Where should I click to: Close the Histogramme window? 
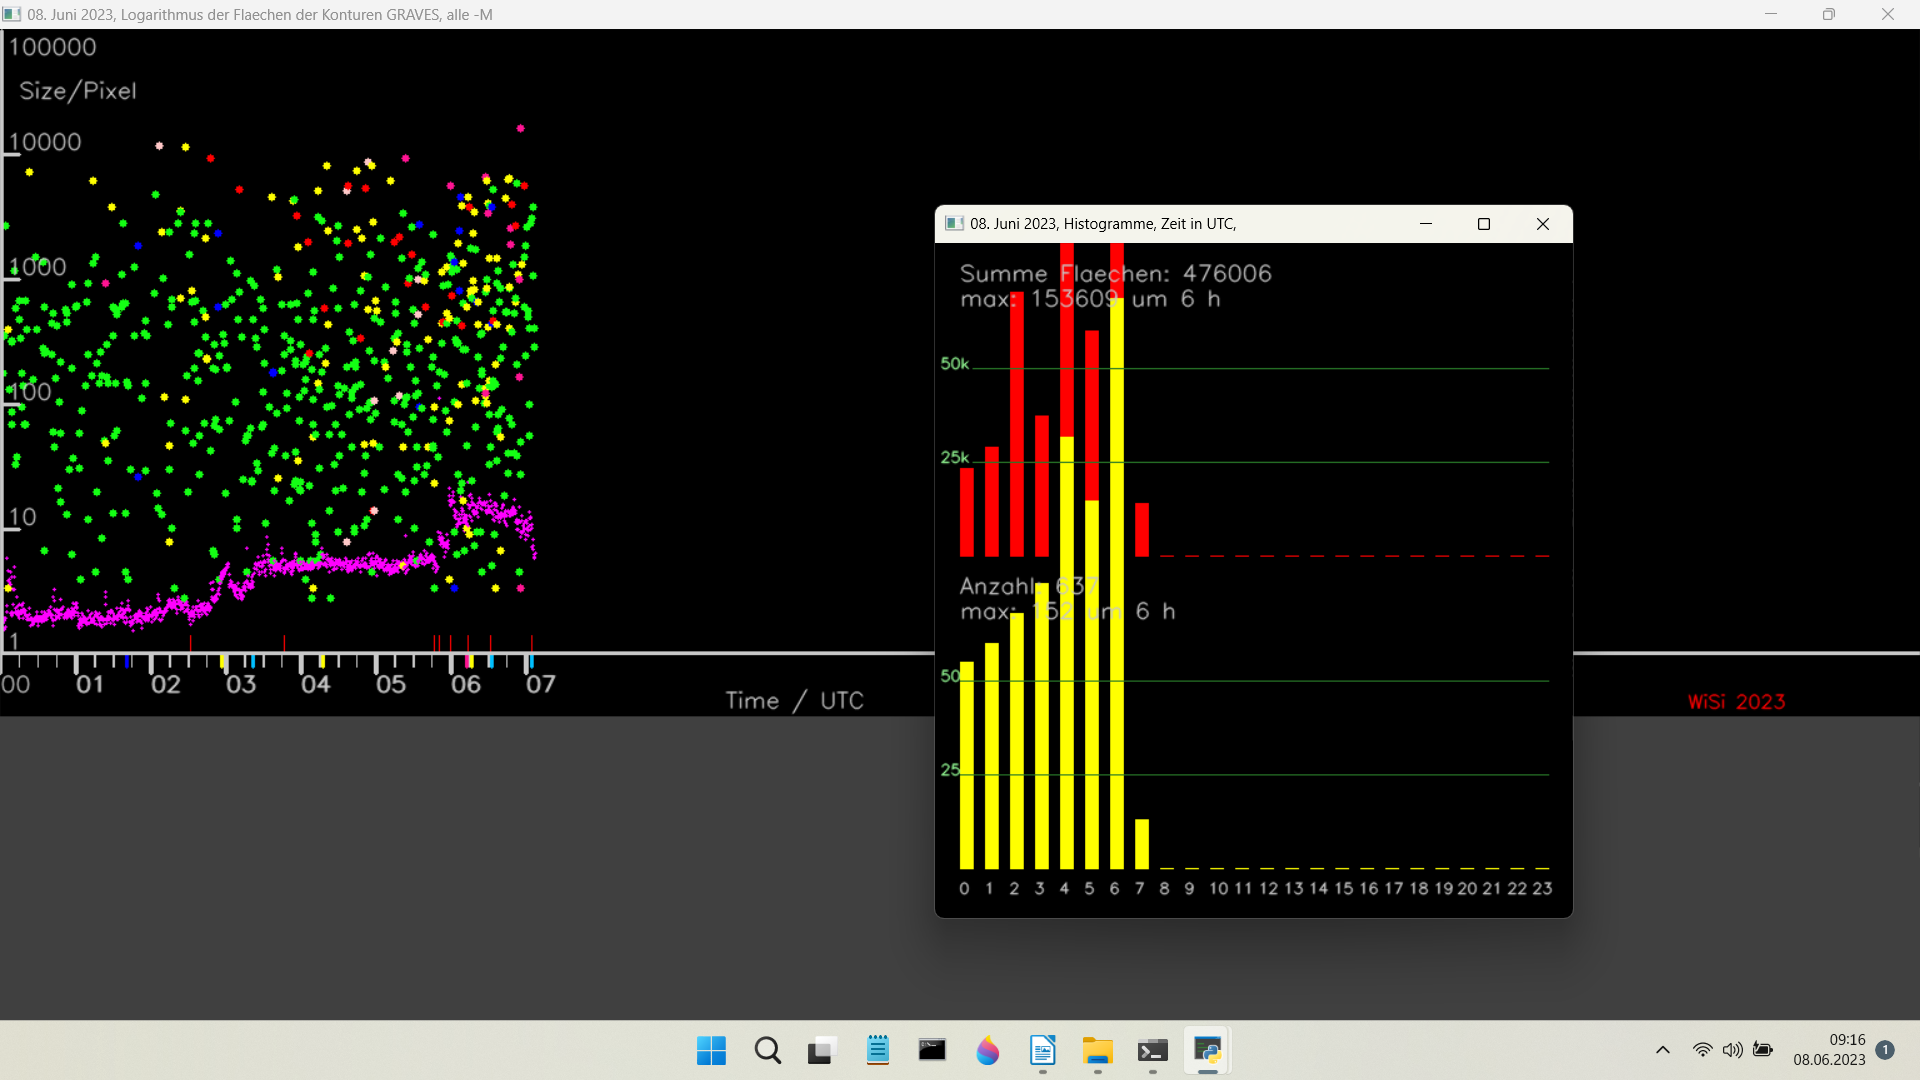[1543, 224]
